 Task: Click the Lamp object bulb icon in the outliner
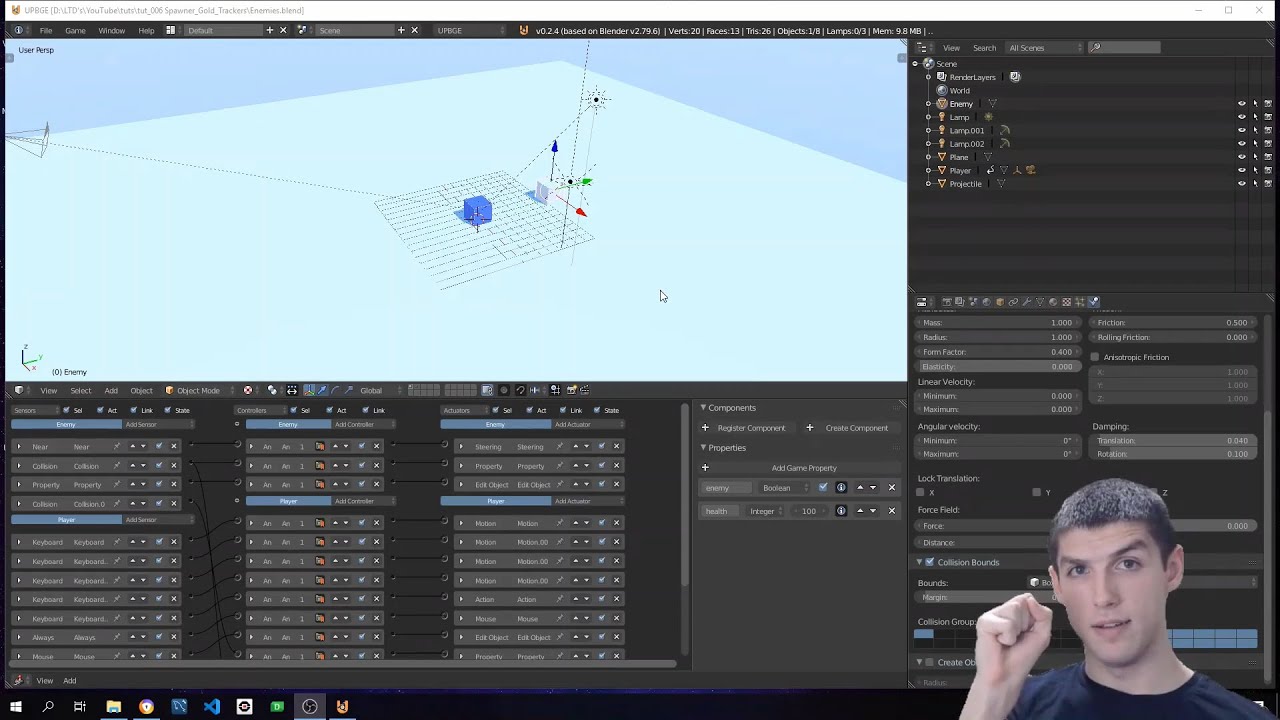tap(941, 117)
